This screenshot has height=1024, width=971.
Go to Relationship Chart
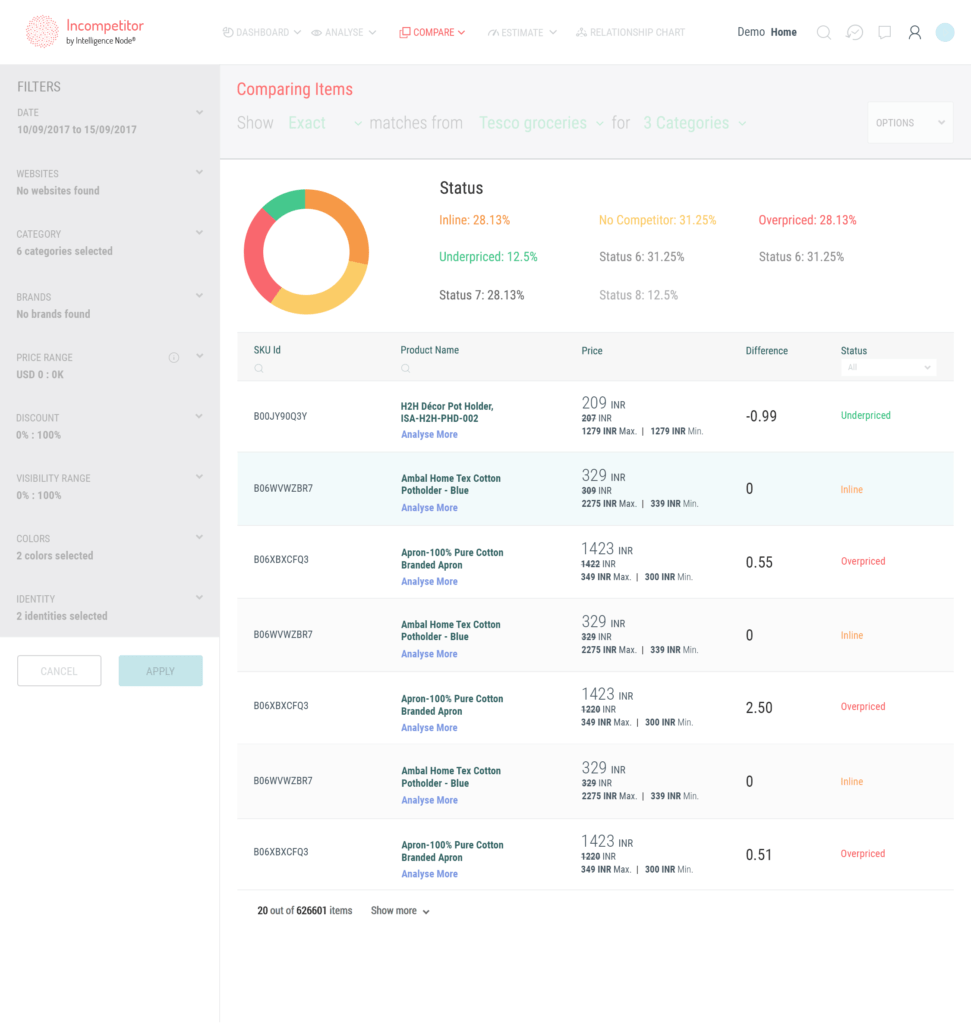click(630, 32)
